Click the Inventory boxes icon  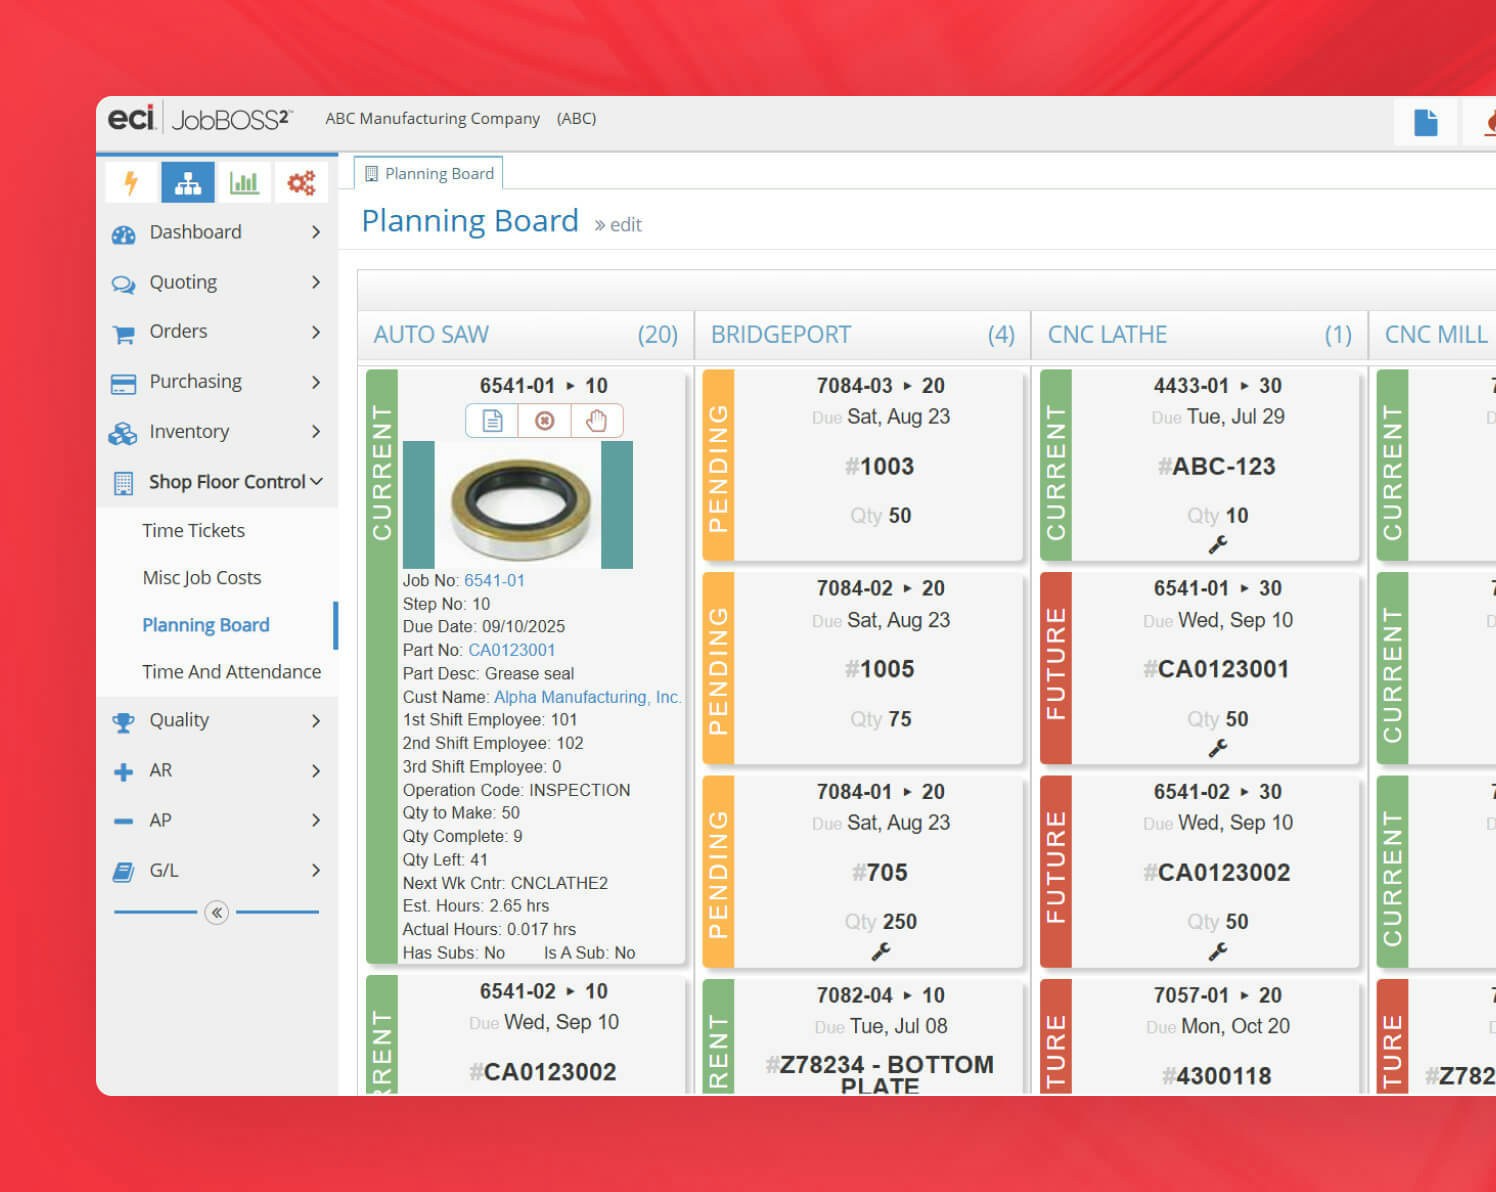tap(122, 434)
